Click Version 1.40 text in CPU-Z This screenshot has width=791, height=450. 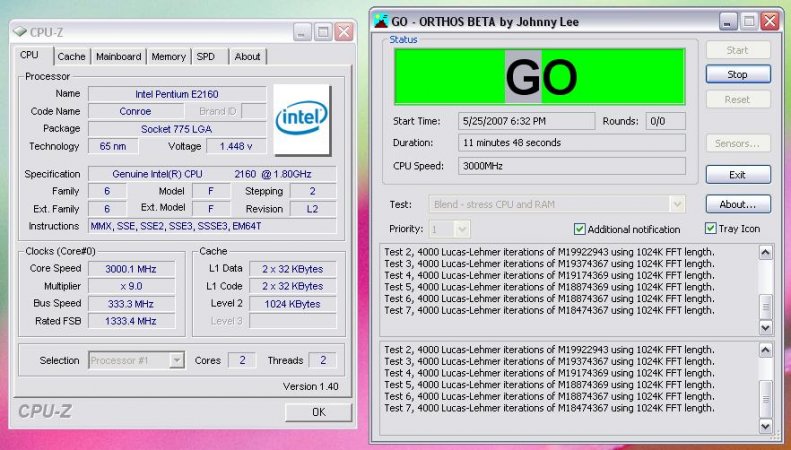click(311, 386)
